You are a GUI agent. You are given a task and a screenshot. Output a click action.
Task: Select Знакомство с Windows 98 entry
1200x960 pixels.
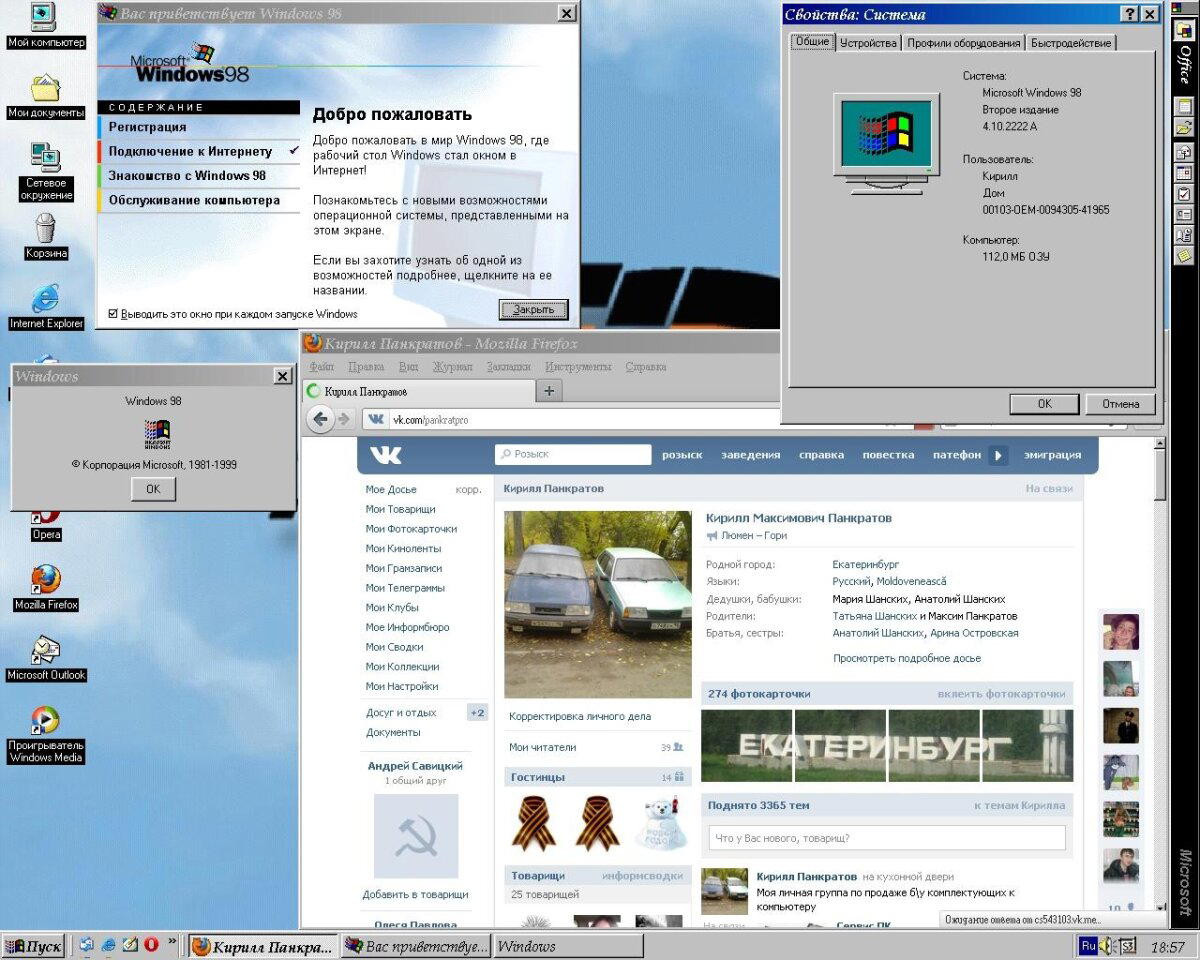pos(199,175)
